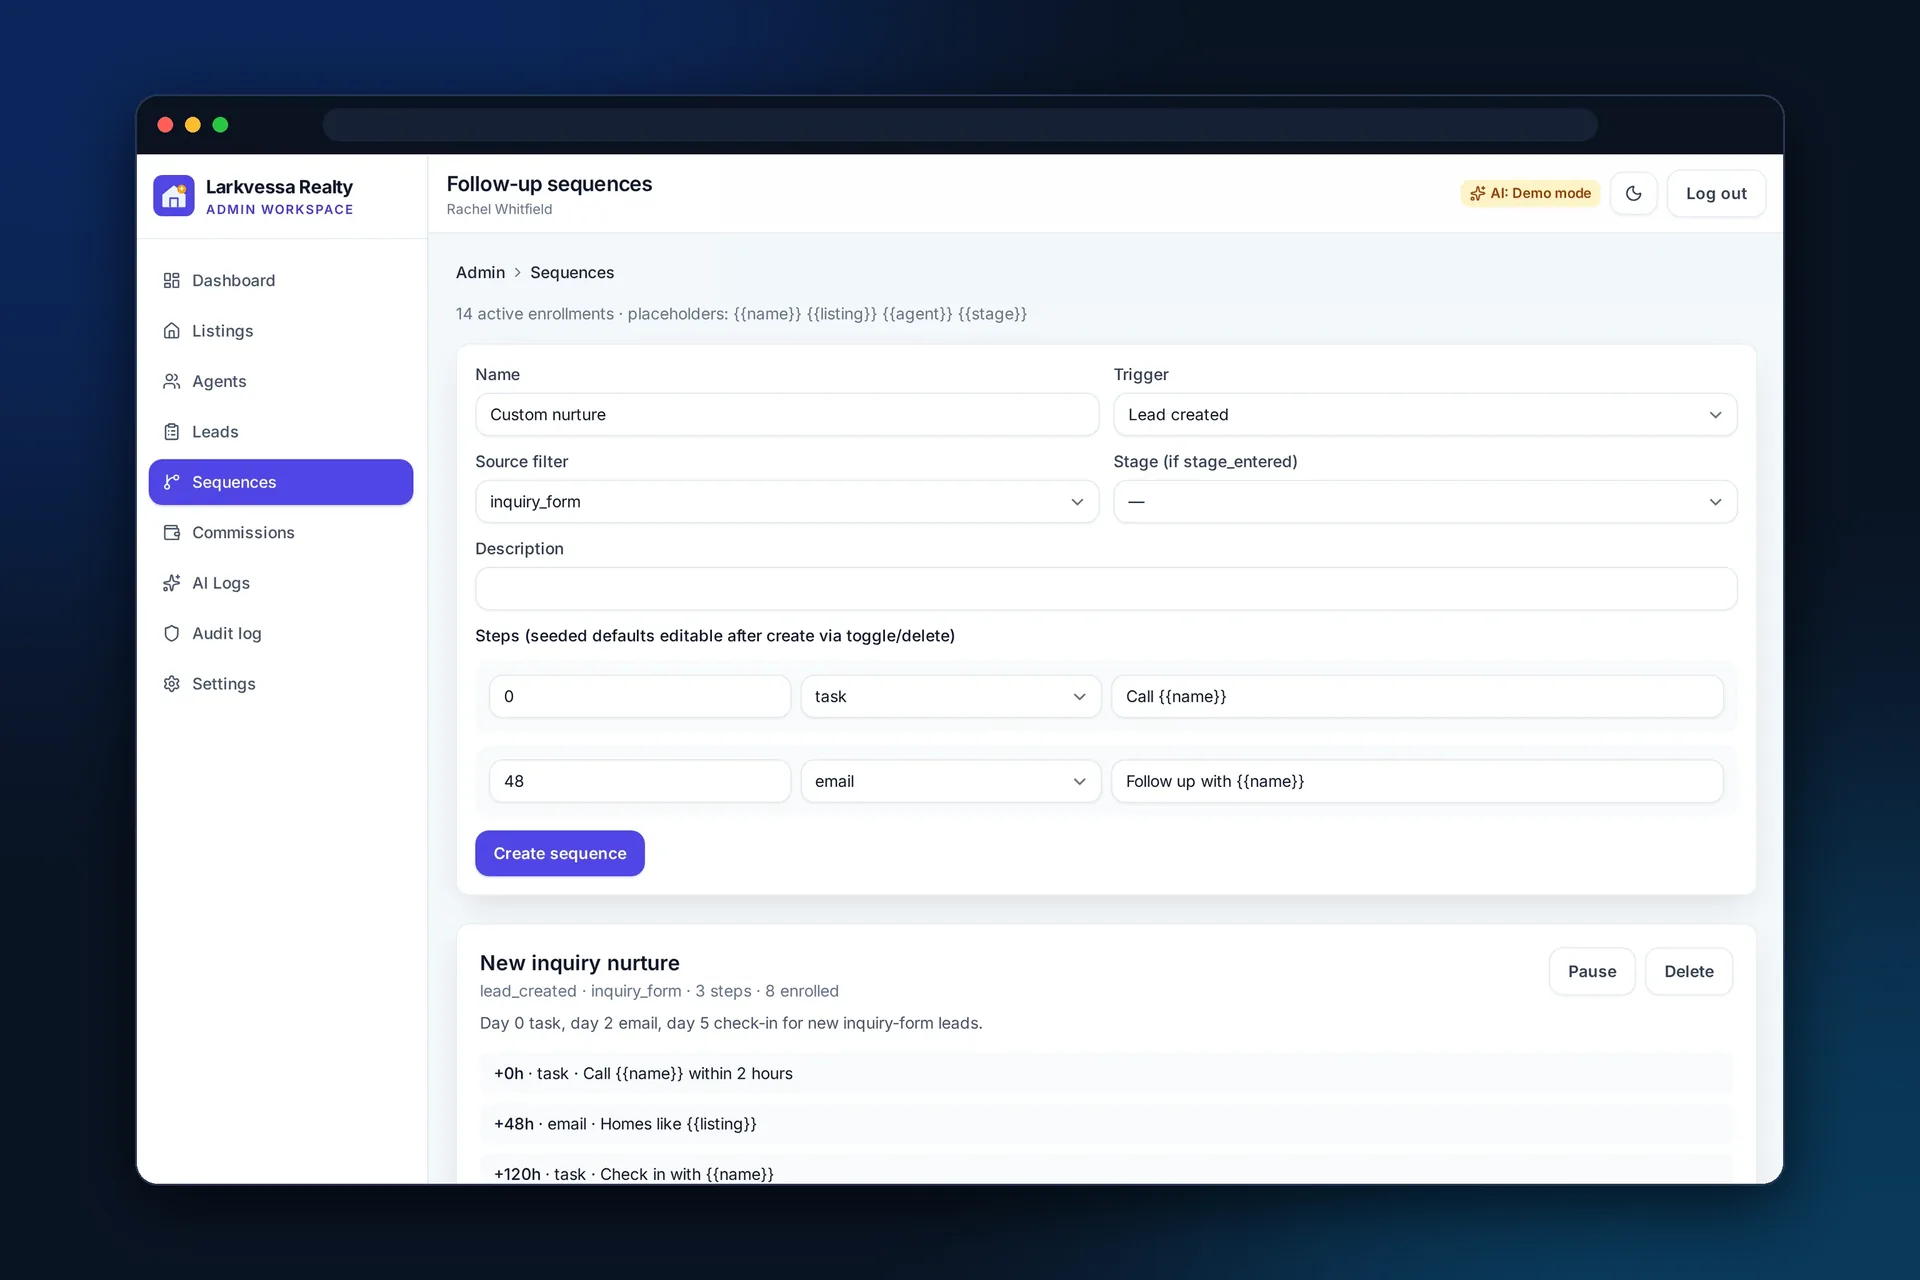
Task: Click the Commissions wallet icon
Action: (x=172, y=533)
